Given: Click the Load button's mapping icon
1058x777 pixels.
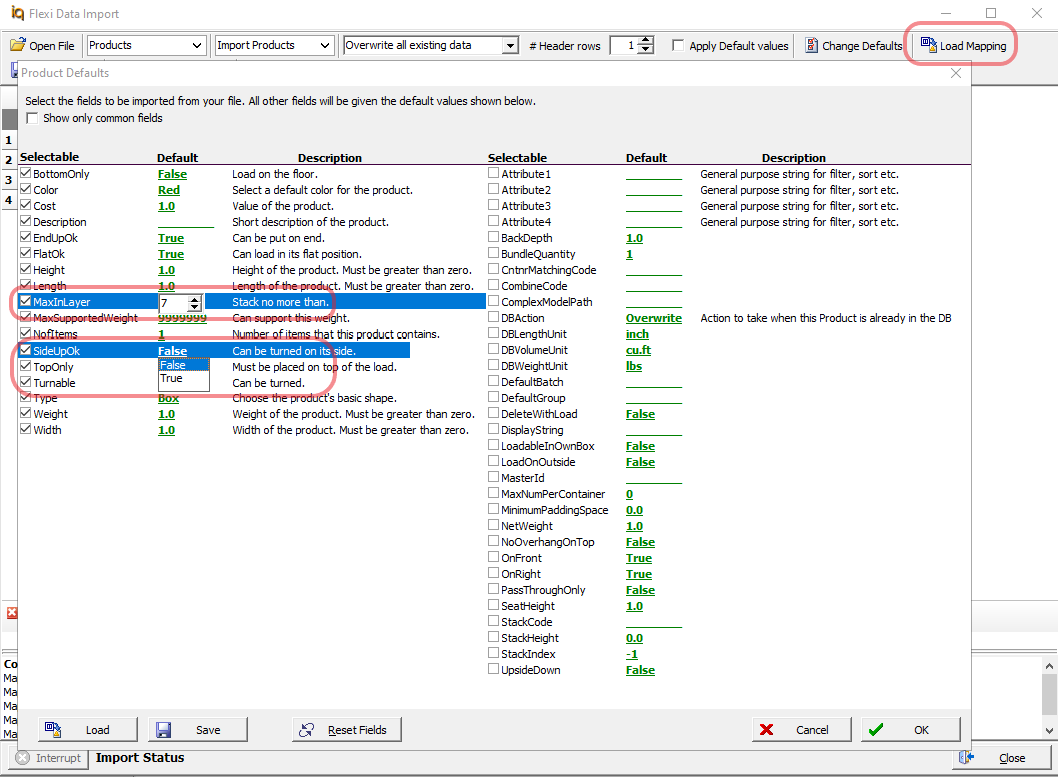Looking at the screenshot, I should [x=53, y=729].
